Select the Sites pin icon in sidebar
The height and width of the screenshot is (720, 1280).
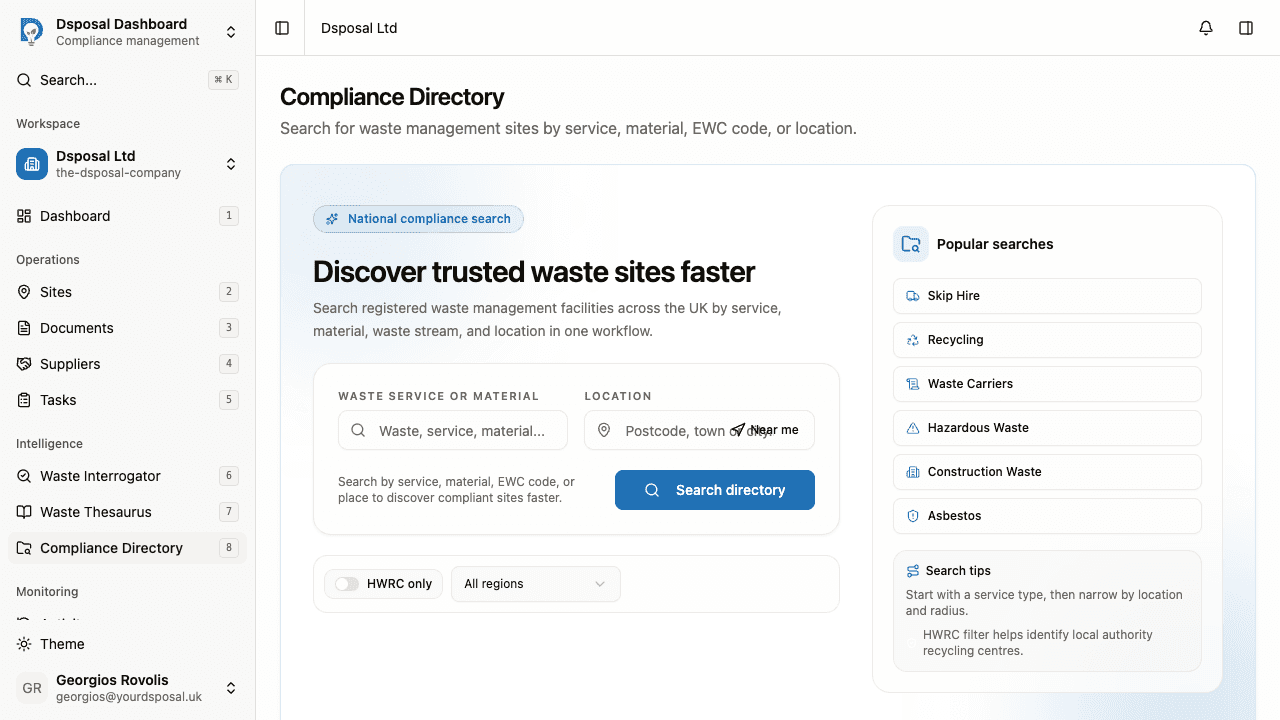coord(23,291)
